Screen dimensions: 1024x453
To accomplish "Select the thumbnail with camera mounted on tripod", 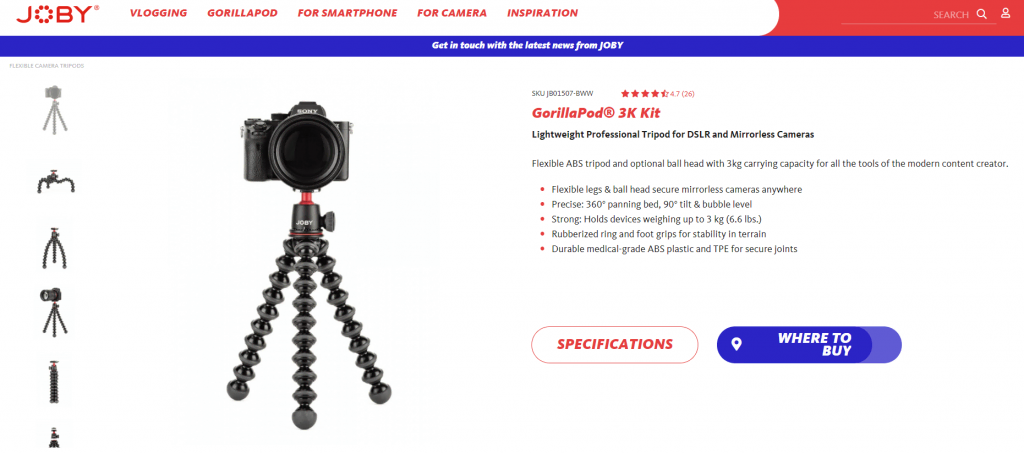I will [x=55, y=311].
